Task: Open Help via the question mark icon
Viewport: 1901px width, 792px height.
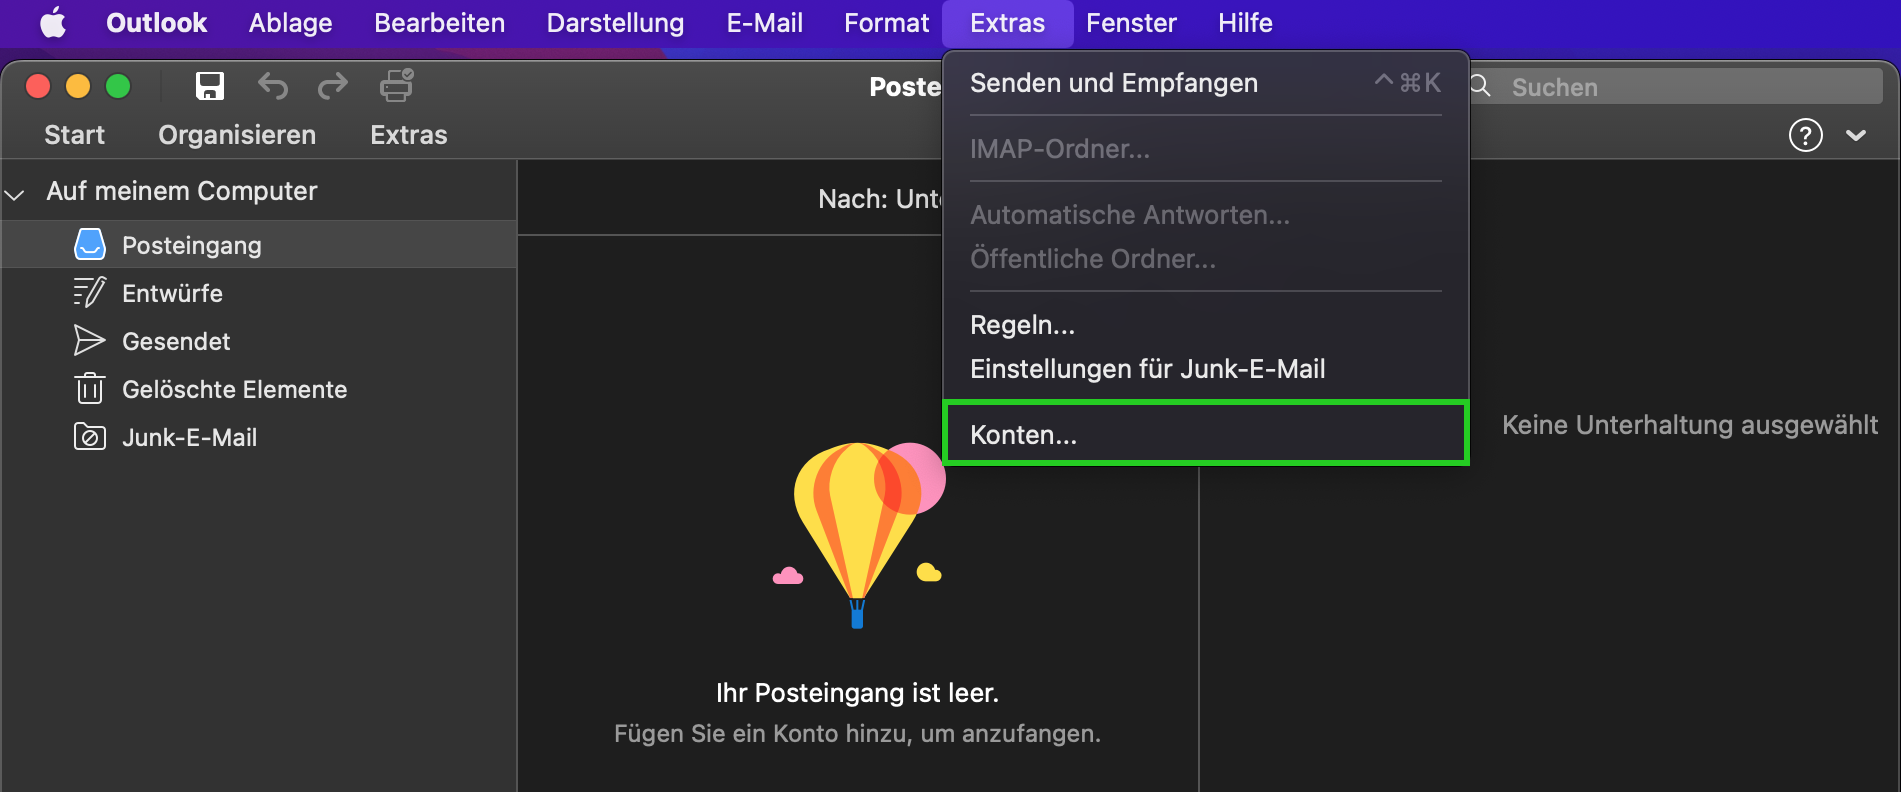Action: coord(1805,135)
